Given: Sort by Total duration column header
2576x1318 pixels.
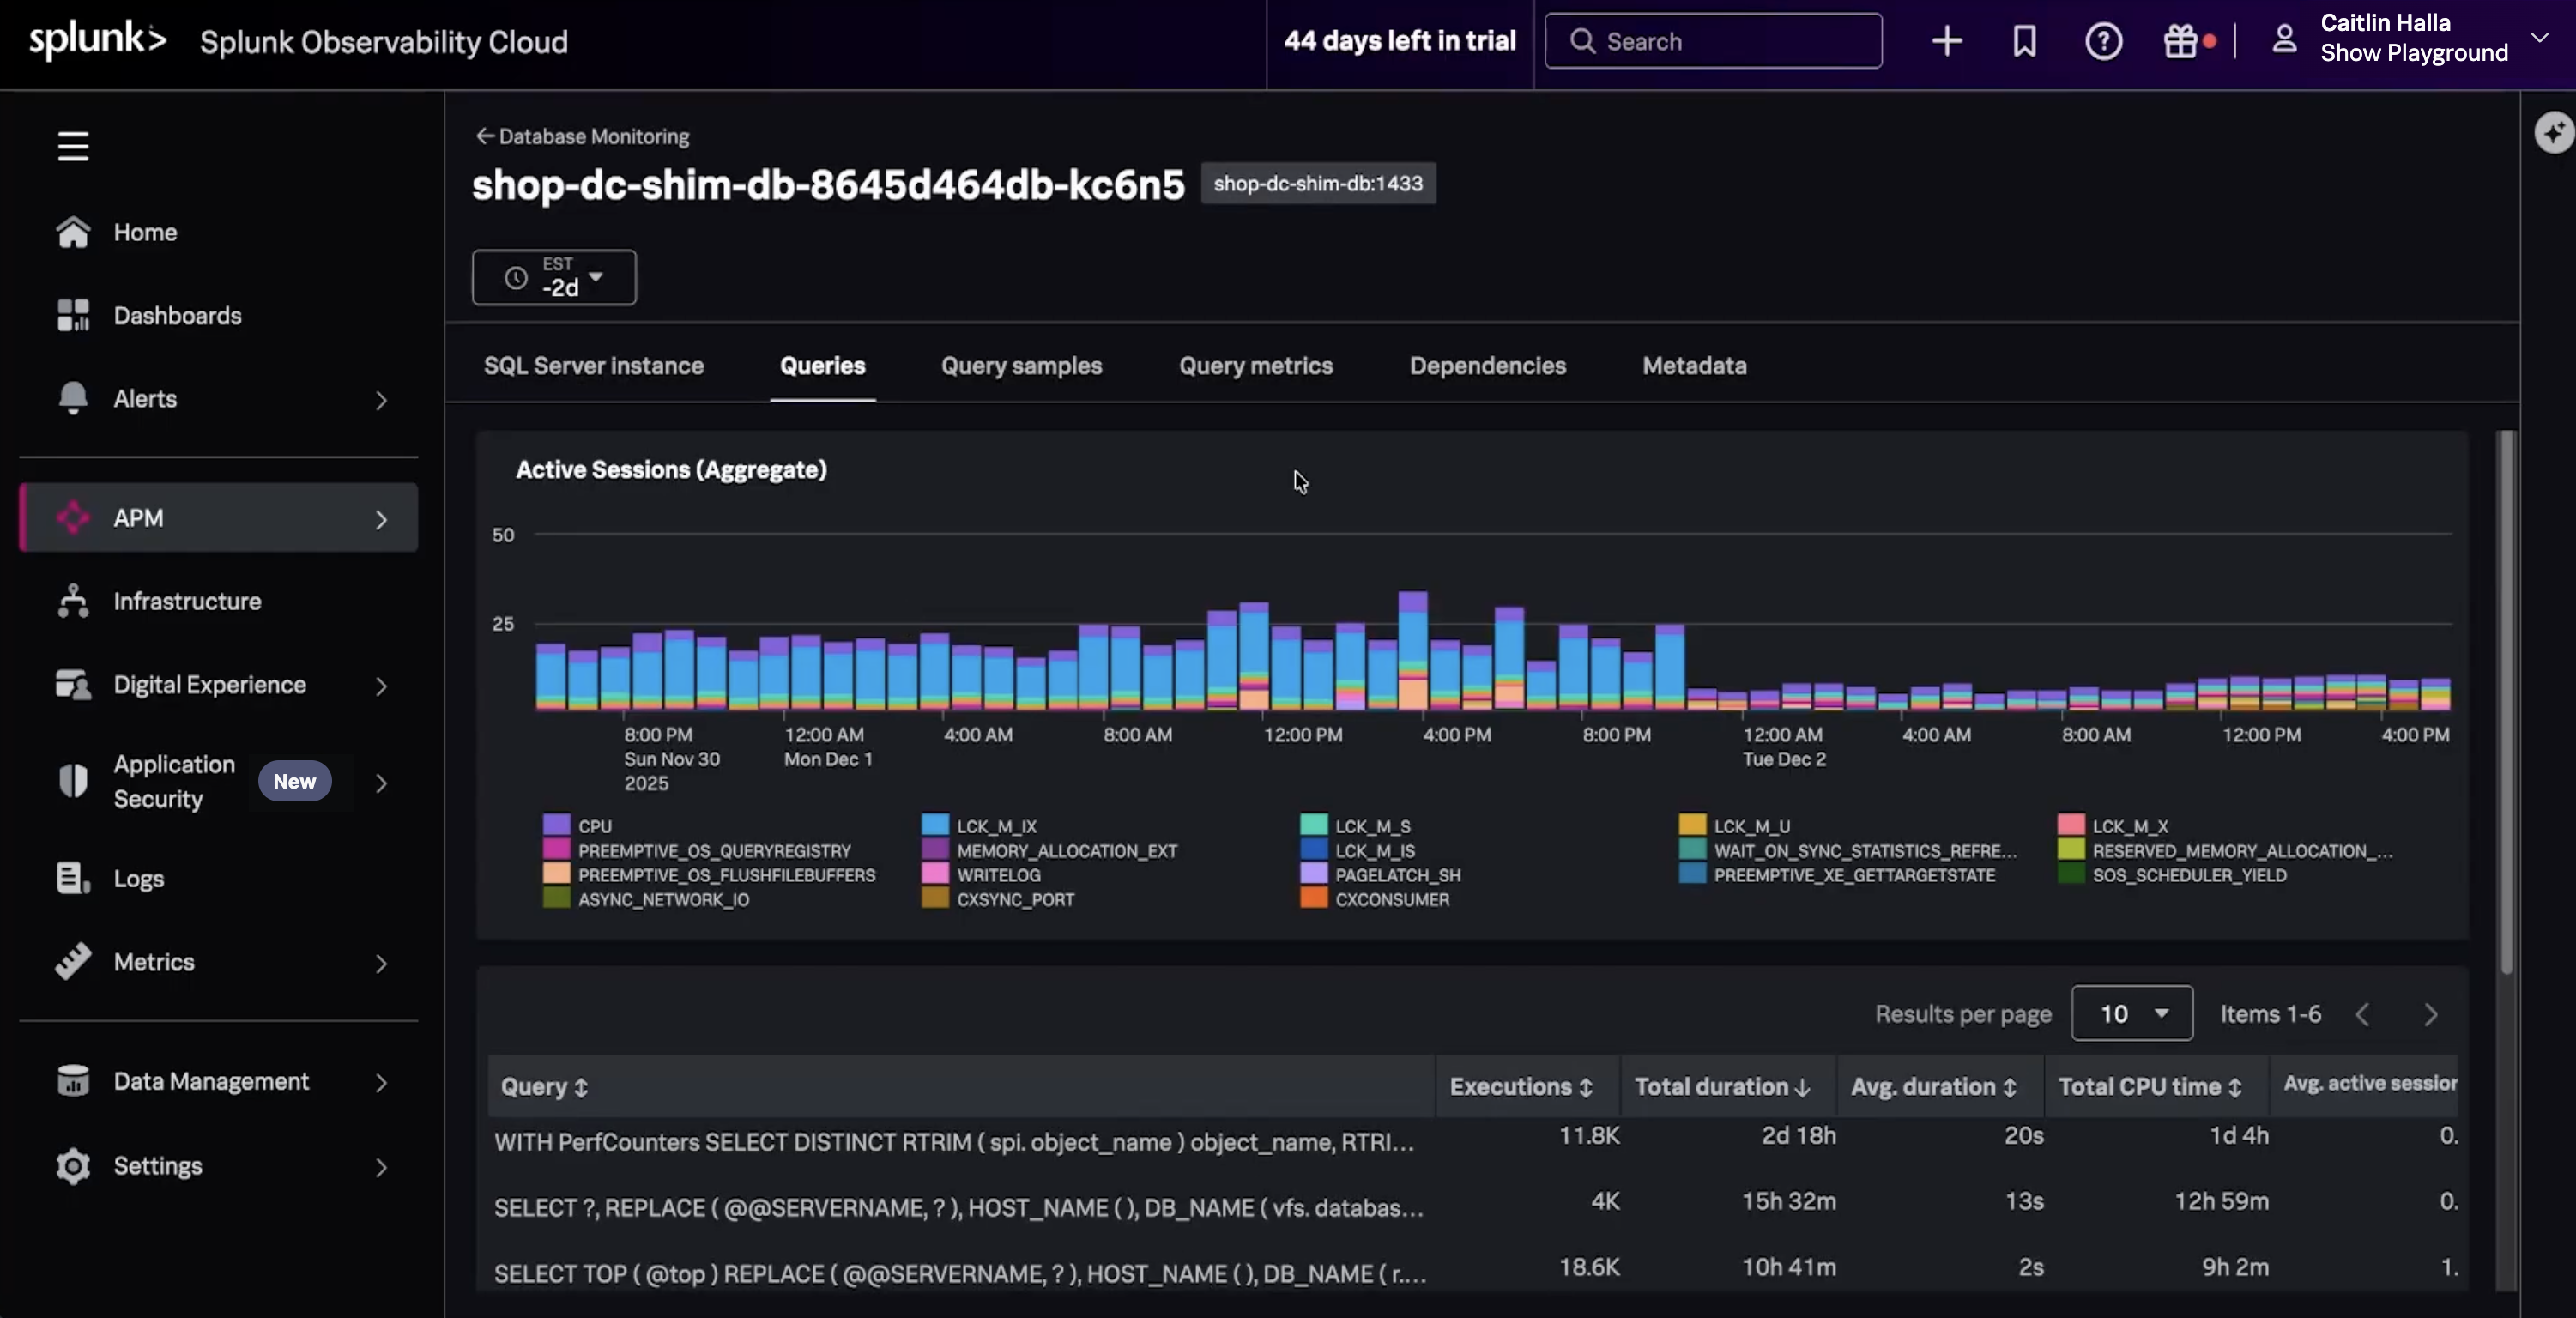Looking at the screenshot, I should tap(1722, 1087).
